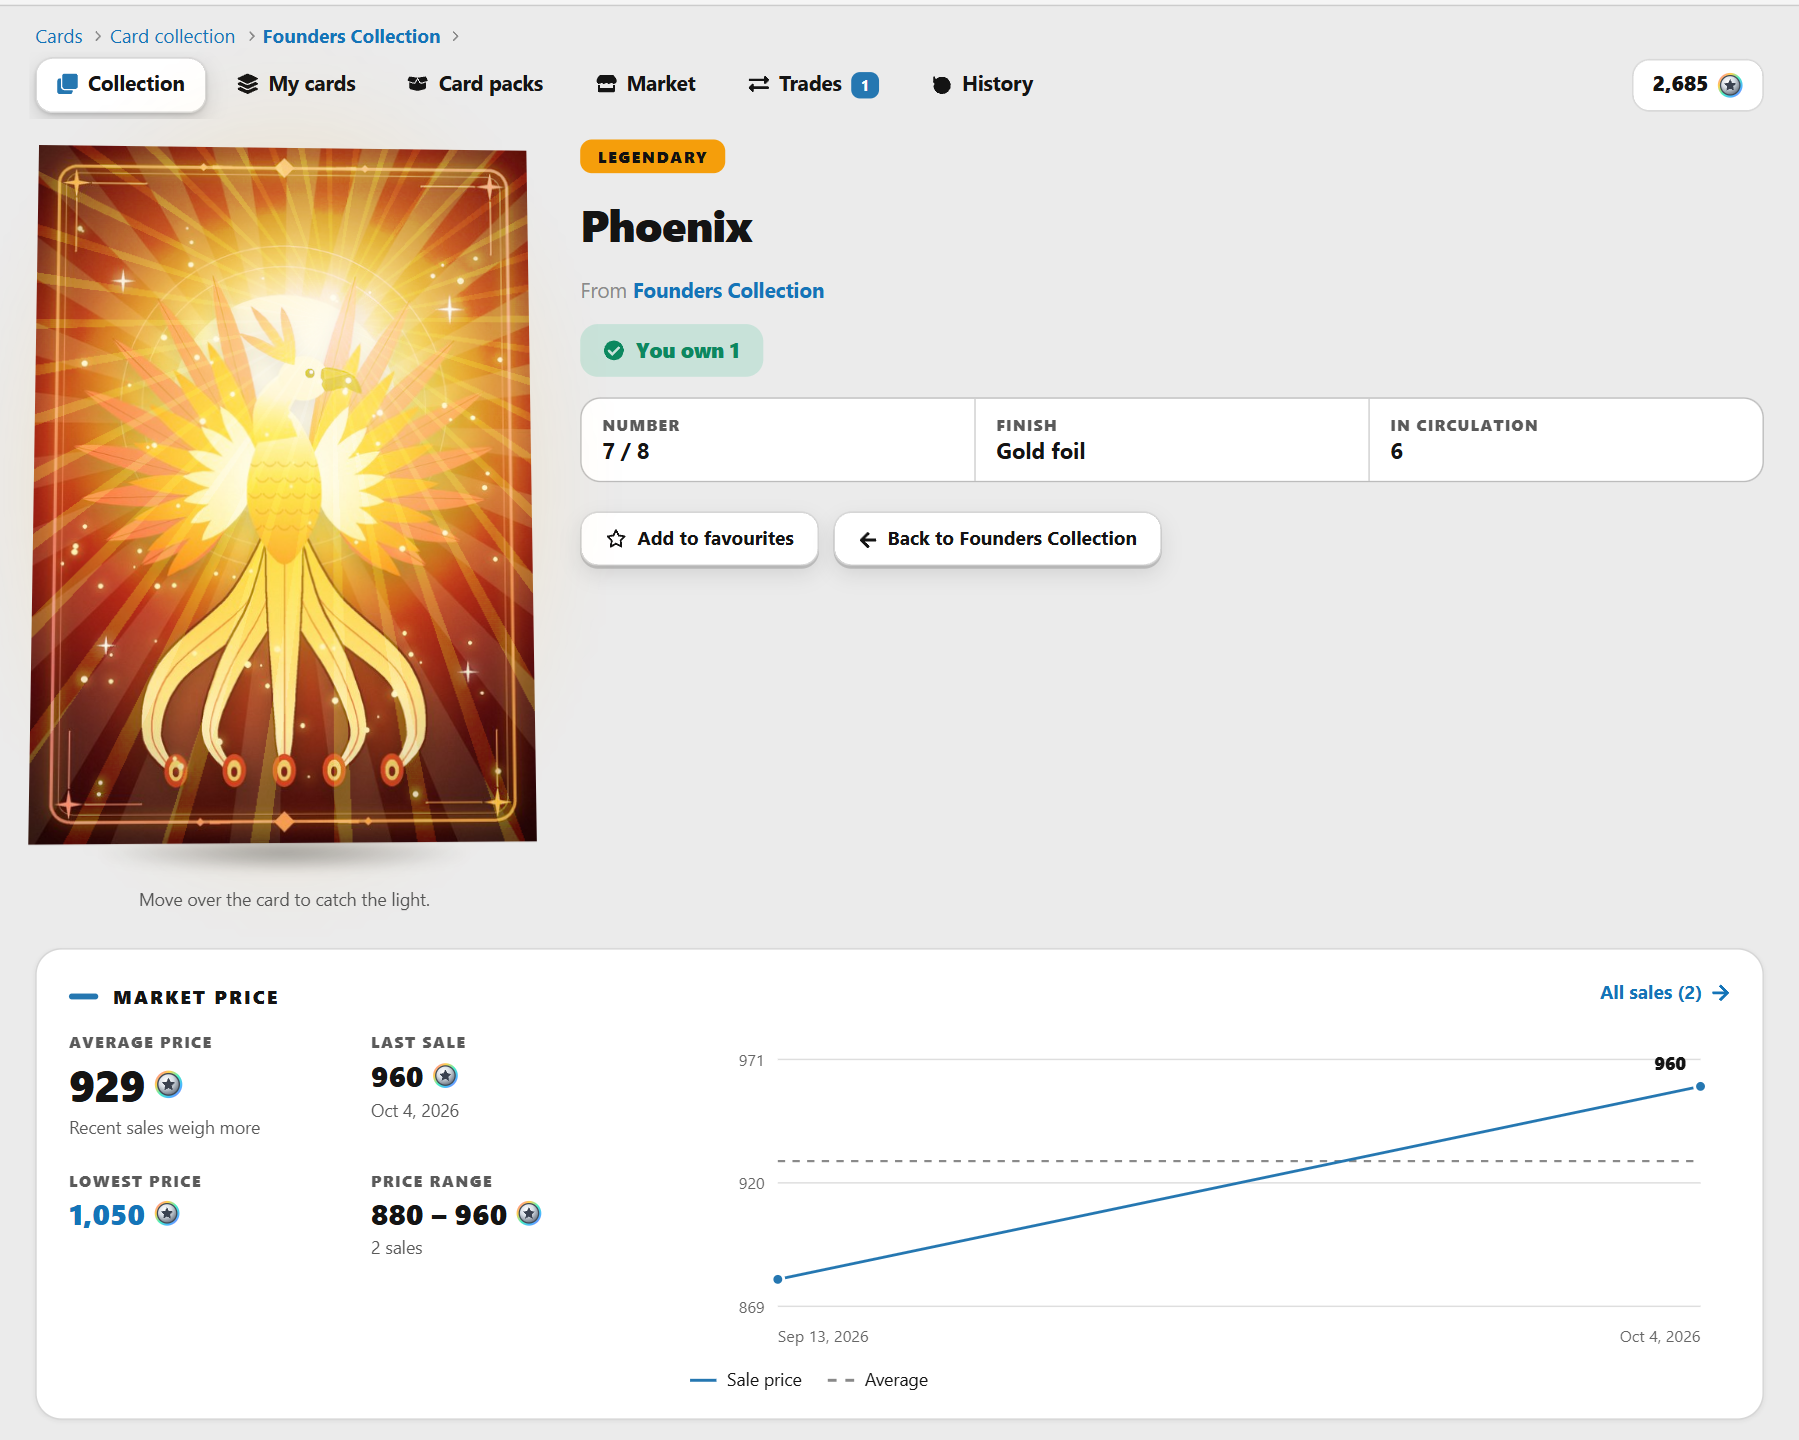Open the Trades tab
The image size is (1799, 1440).
point(813,84)
